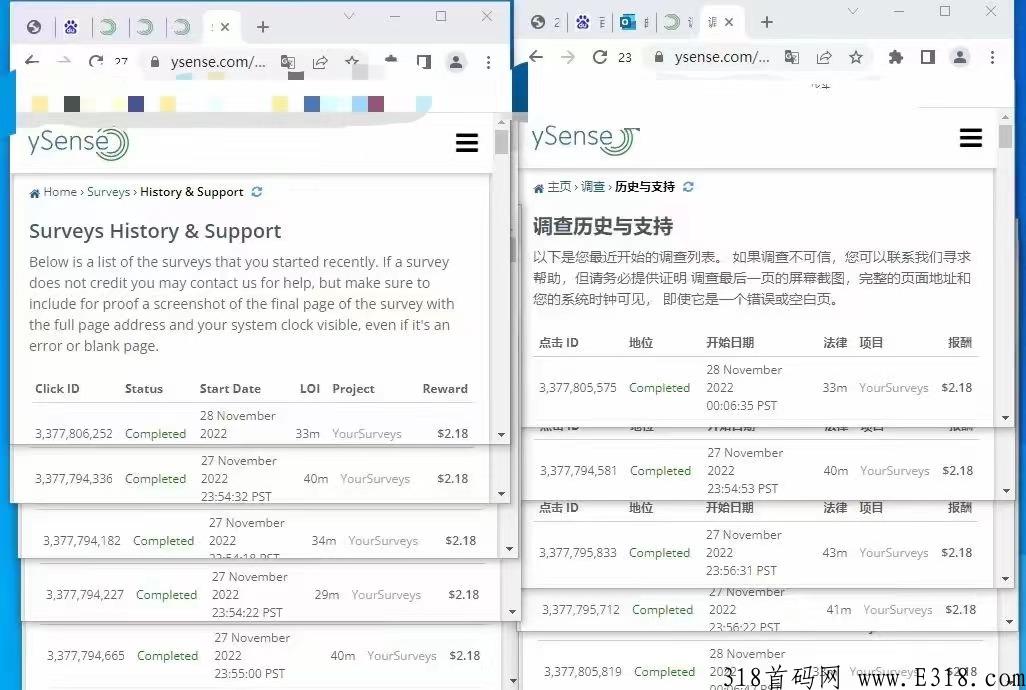Reload the page in right browser window
1026x690 pixels.
click(x=599, y=57)
